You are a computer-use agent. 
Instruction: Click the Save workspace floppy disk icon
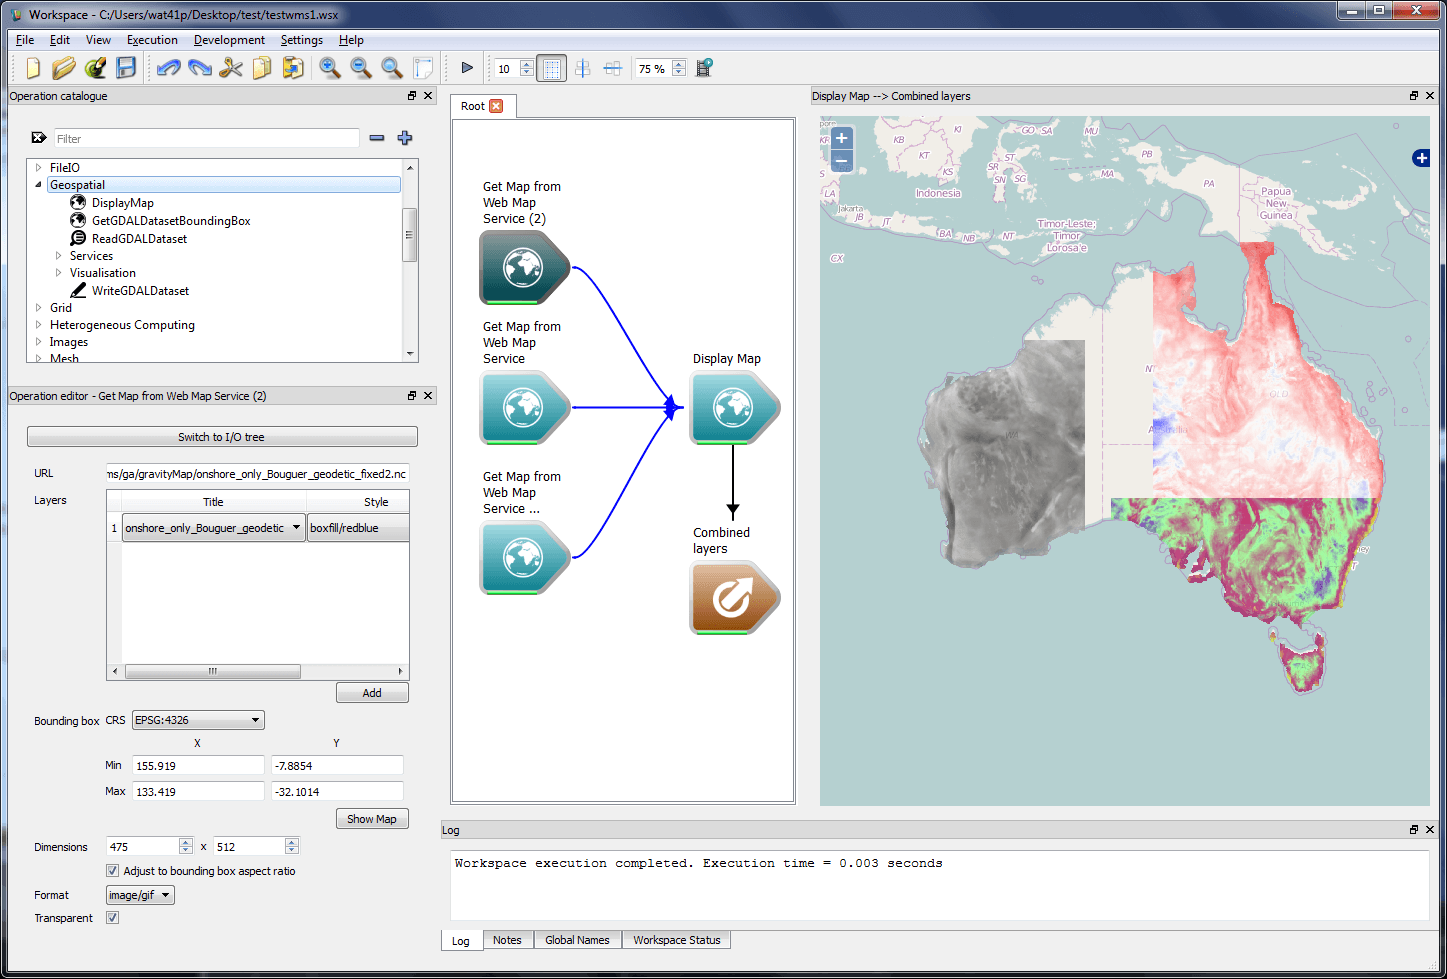(x=126, y=68)
